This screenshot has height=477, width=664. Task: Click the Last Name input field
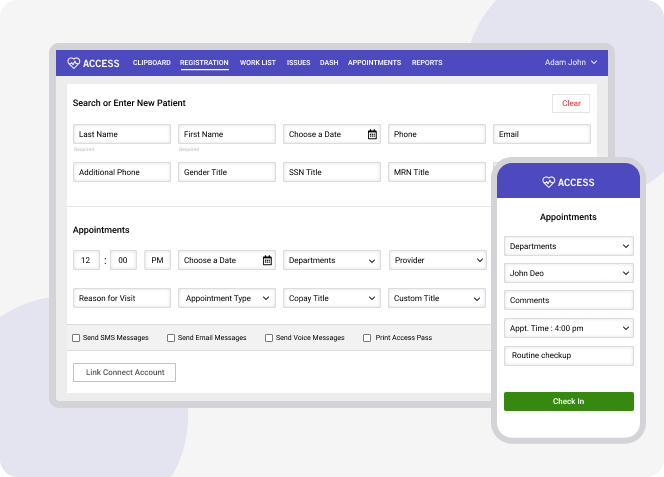(x=121, y=134)
